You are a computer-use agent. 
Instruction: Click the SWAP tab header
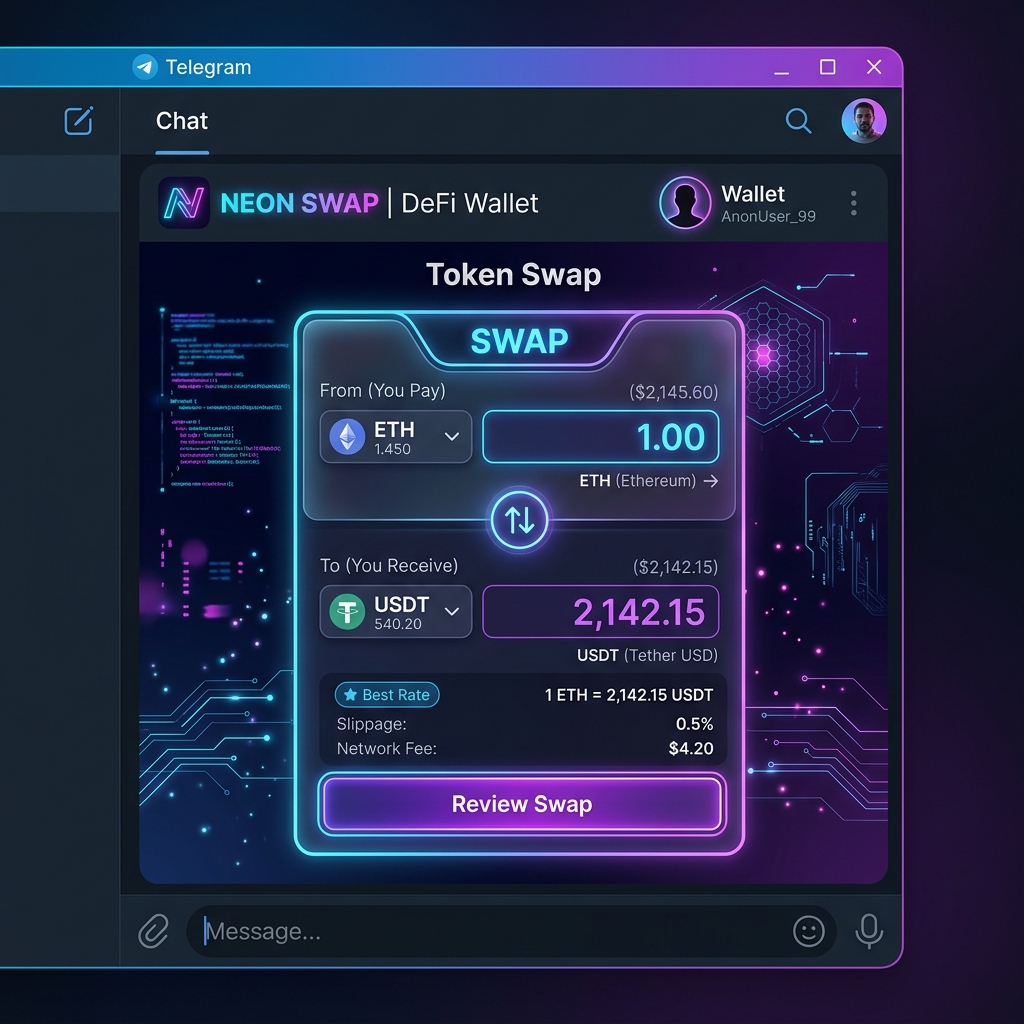tap(520, 341)
